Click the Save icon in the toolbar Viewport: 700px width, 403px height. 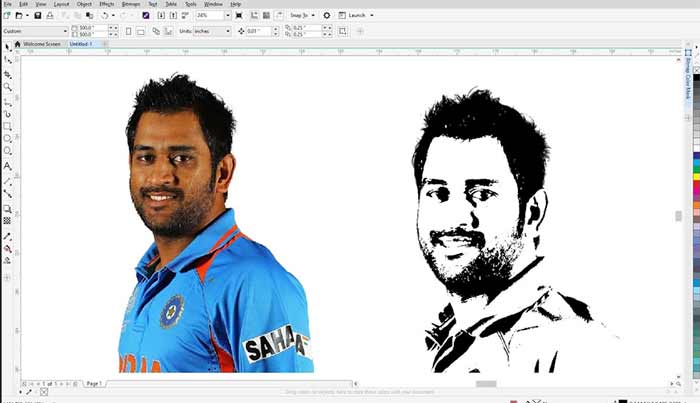coord(37,16)
